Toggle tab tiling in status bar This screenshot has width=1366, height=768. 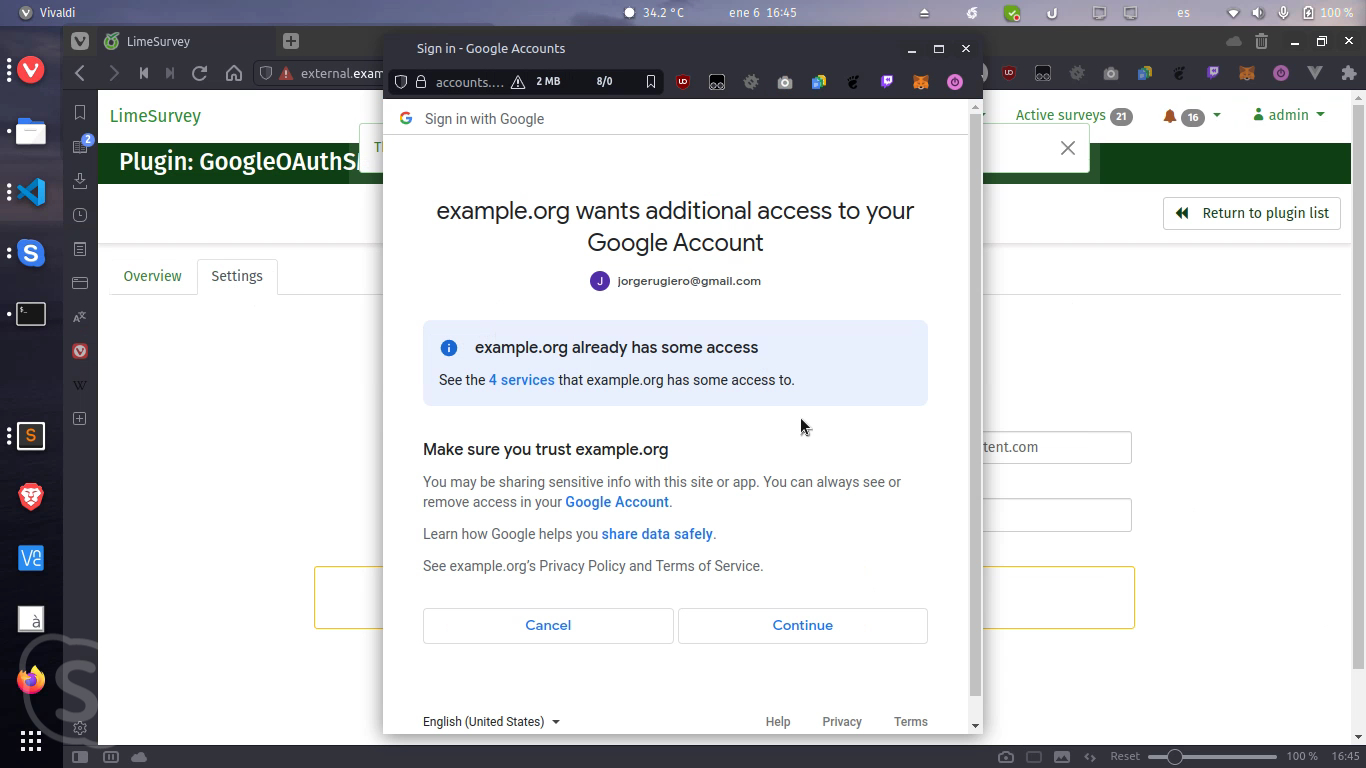[1034, 757]
